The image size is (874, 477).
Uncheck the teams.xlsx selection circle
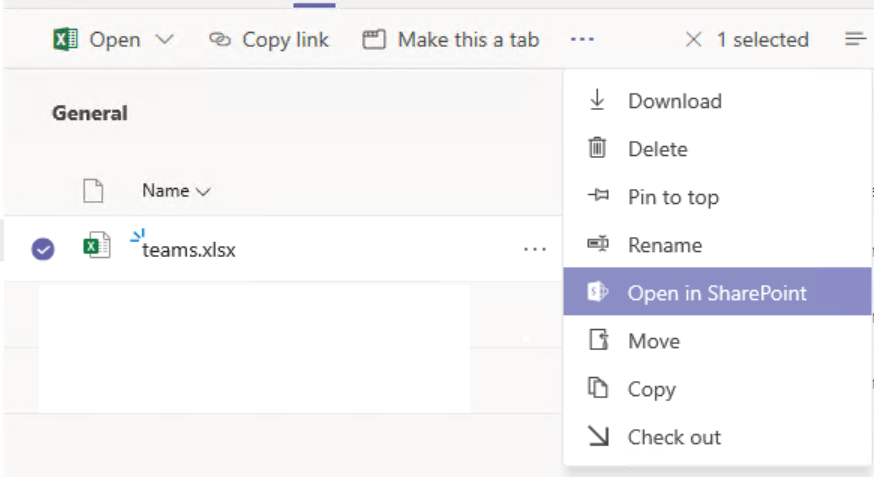43,249
